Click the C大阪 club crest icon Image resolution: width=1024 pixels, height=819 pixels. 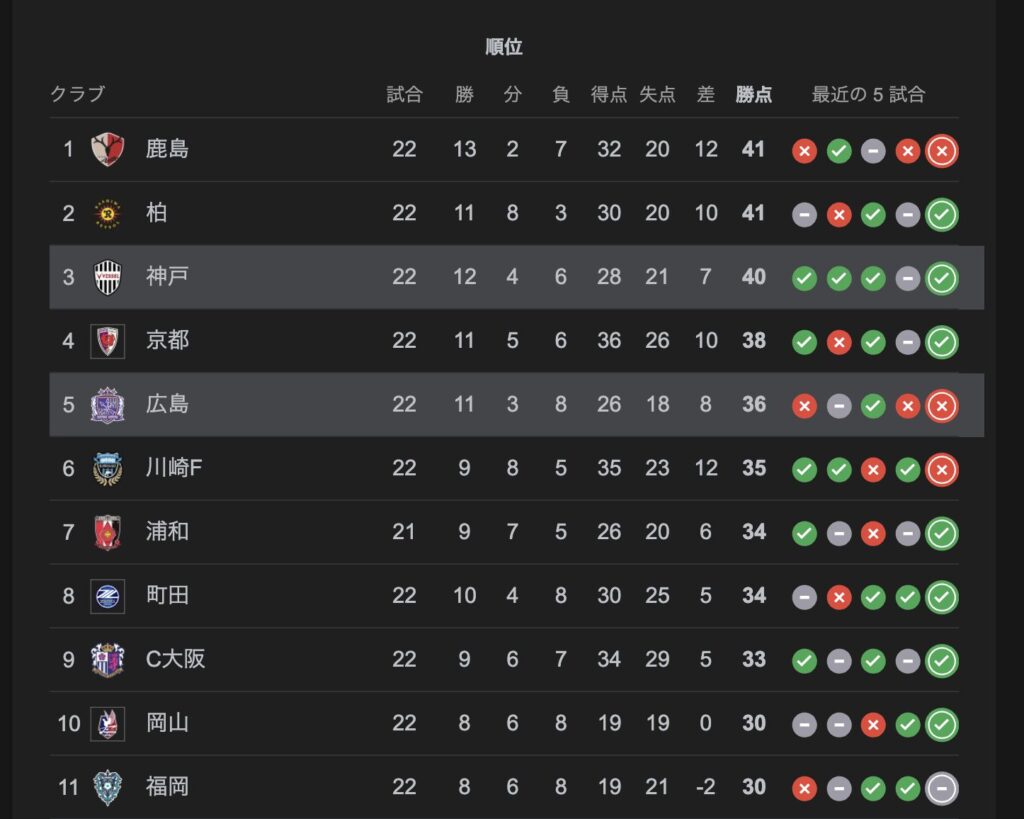[x=107, y=660]
